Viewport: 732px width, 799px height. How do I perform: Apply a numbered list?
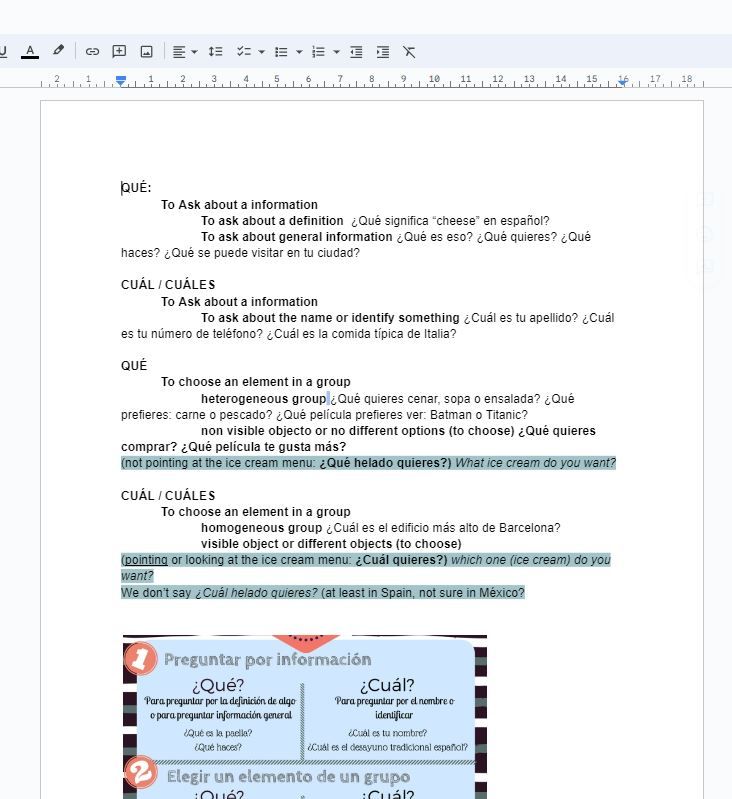point(318,51)
